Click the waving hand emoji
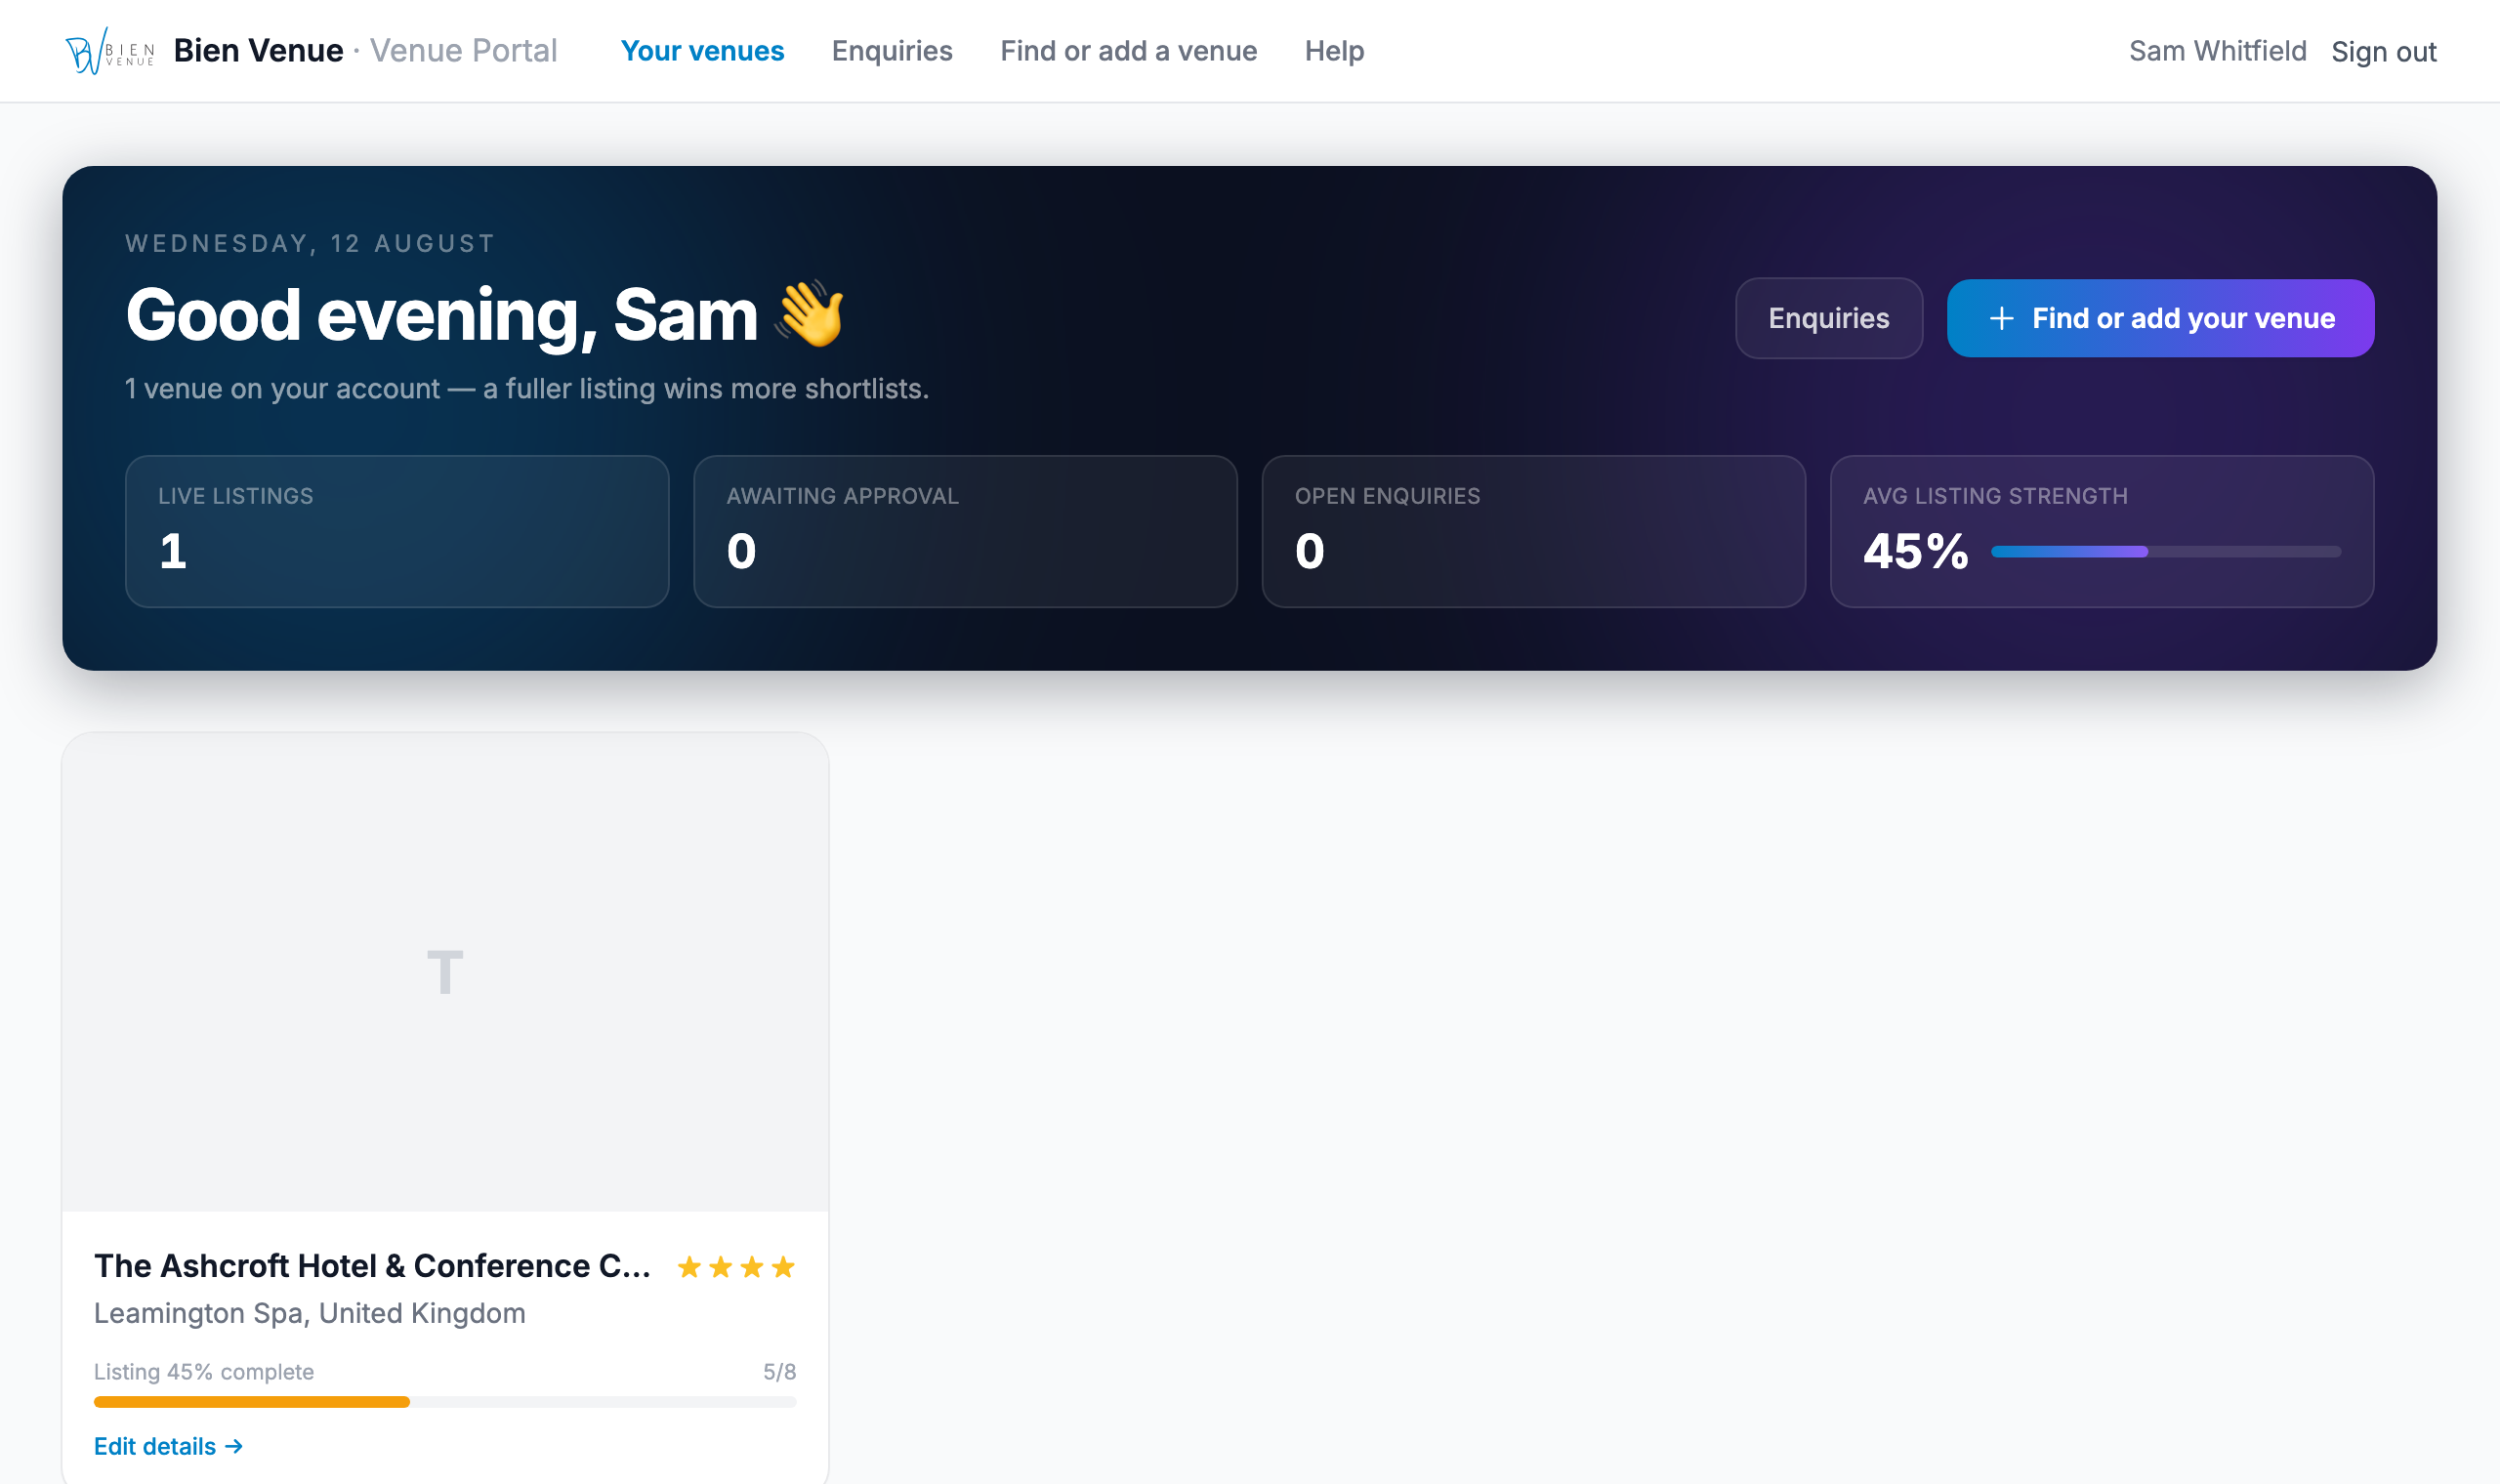Screen dimensions: 2500x1484 811,314
